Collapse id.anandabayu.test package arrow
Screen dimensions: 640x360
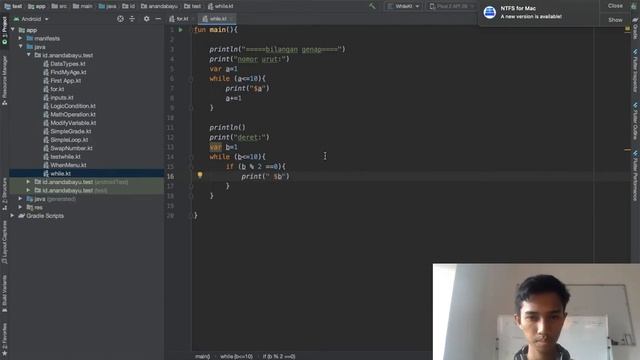tap(29, 55)
